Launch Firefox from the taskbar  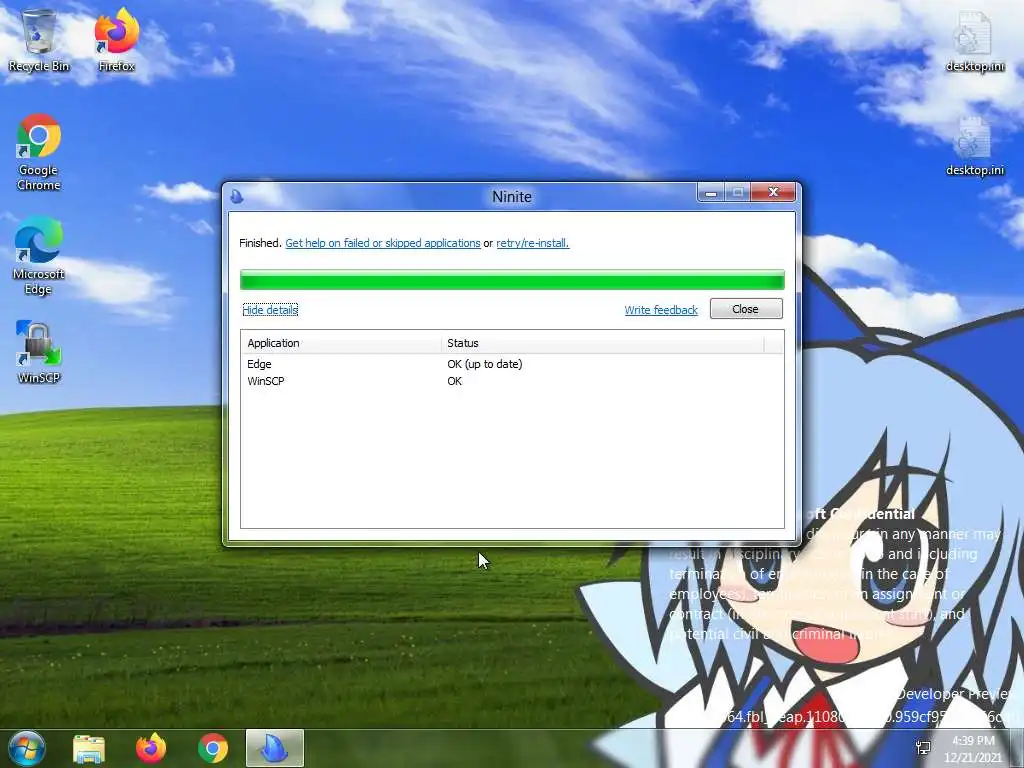(151, 748)
